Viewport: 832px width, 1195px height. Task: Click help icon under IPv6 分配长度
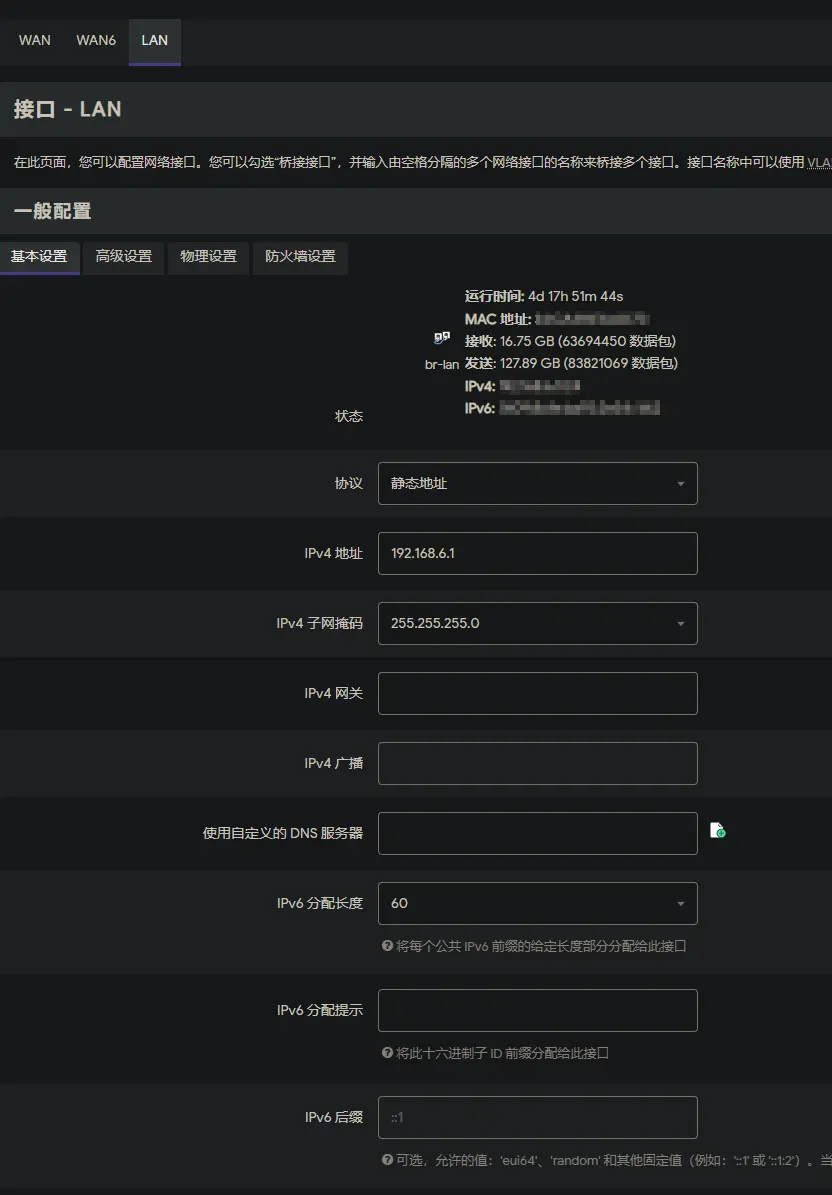(387, 945)
